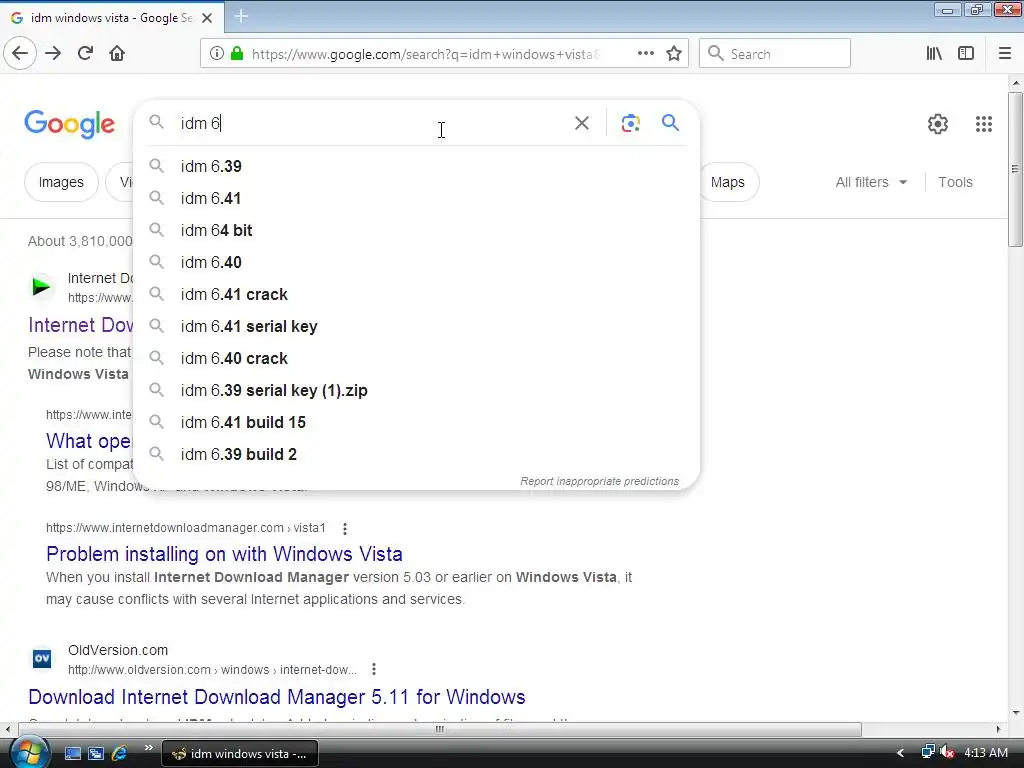Select taskbar button 'idm windows vista'
The width and height of the screenshot is (1024, 768).
[240, 754]
